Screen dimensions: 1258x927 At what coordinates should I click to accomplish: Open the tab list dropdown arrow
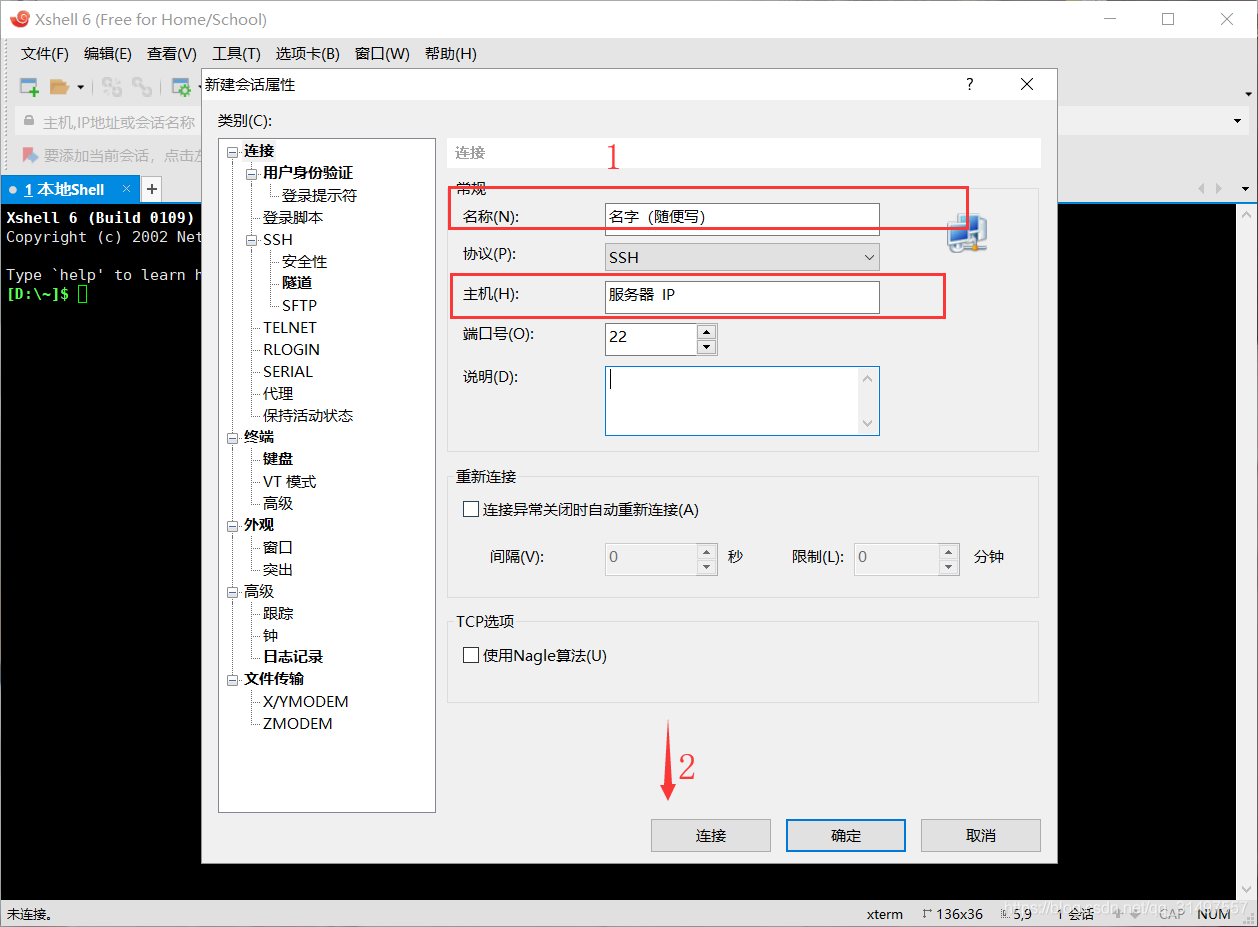(x=1246, y=189)
